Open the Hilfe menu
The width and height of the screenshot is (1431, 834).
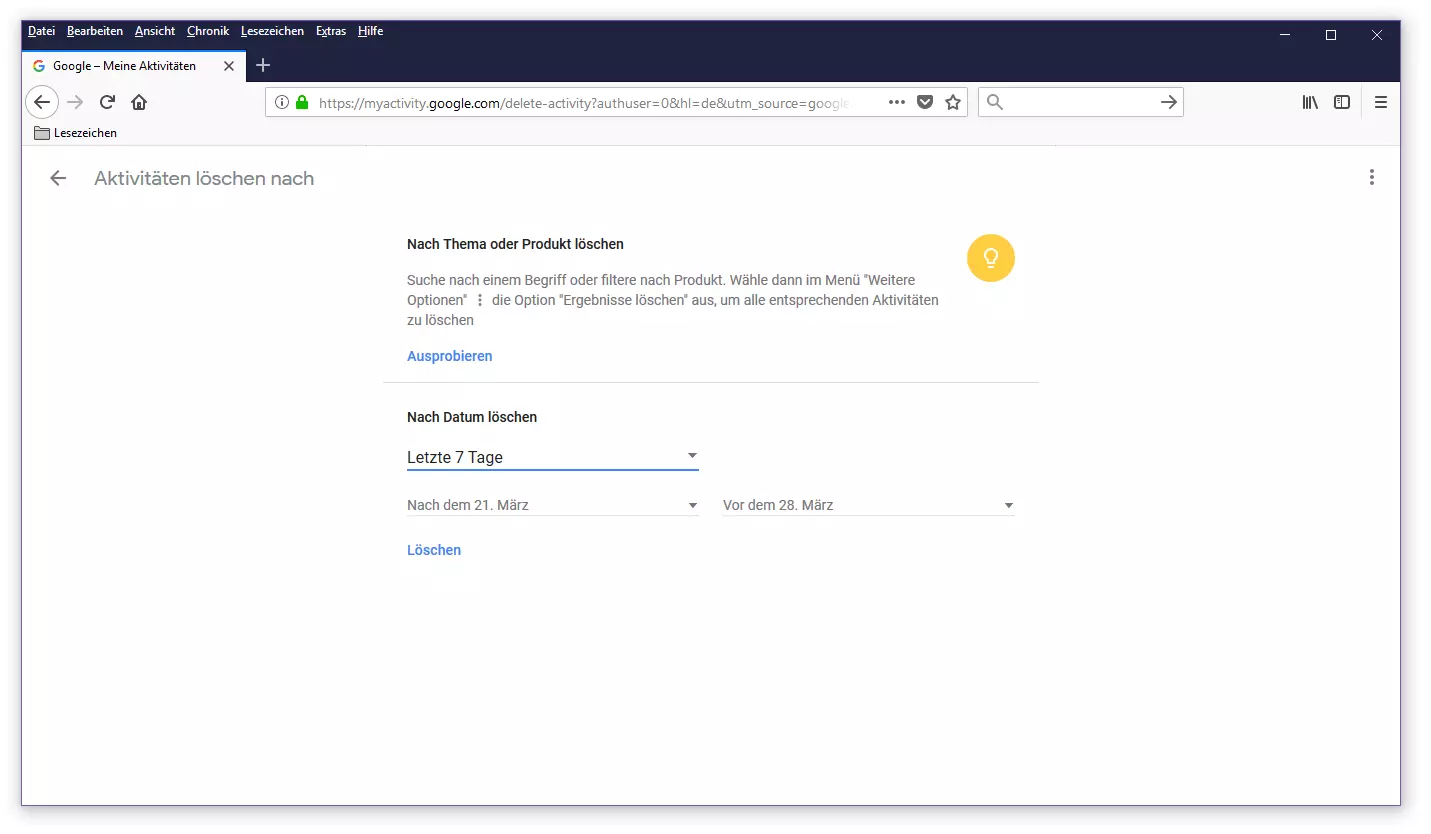click(370, 31)
